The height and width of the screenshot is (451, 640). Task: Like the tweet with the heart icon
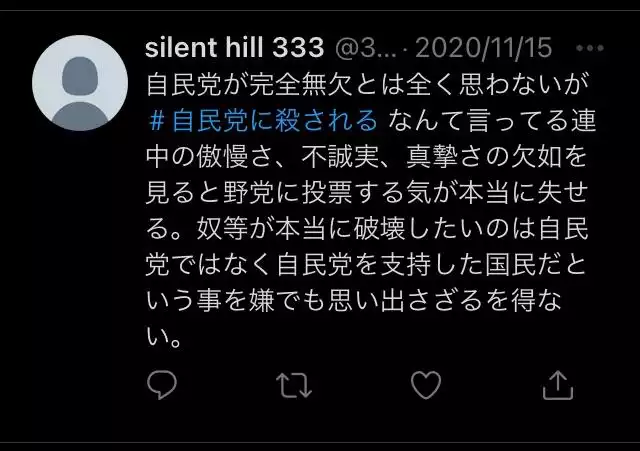(x=426, y=385)
